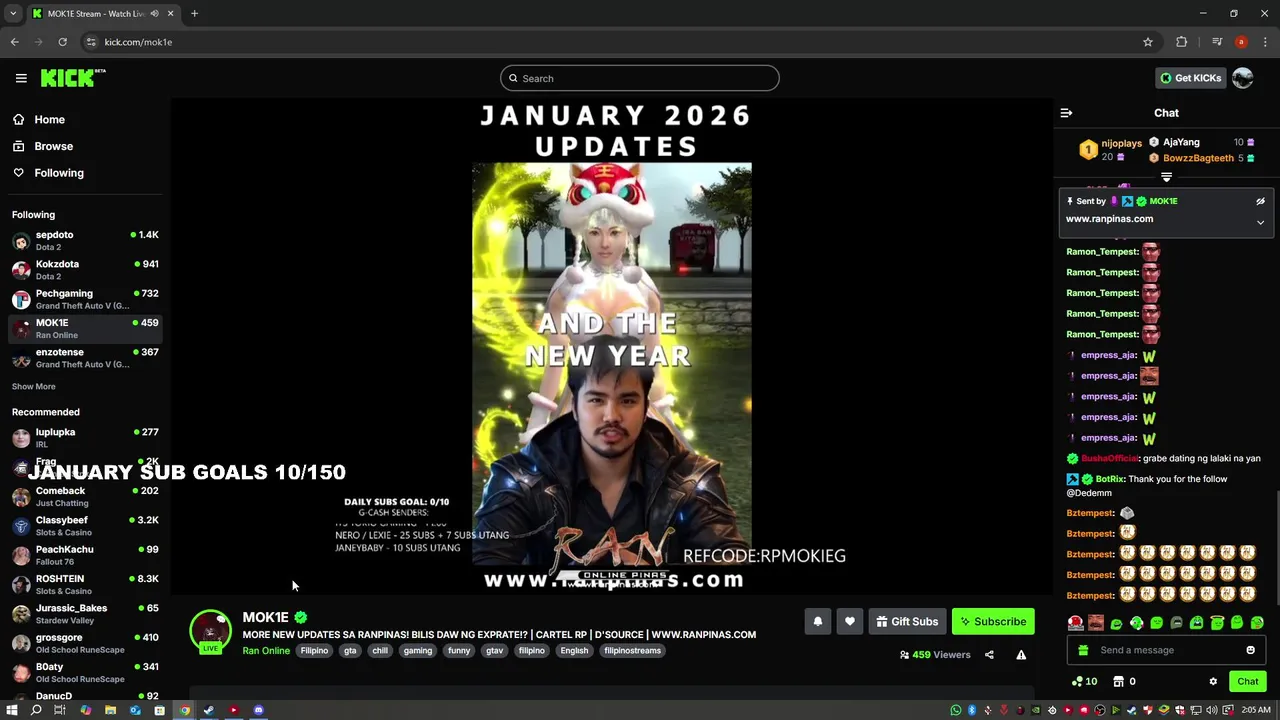Open the user profile avatar menu
Image resolution: width=1280 pixels, height=720 pixels.
click(1243, 78)
